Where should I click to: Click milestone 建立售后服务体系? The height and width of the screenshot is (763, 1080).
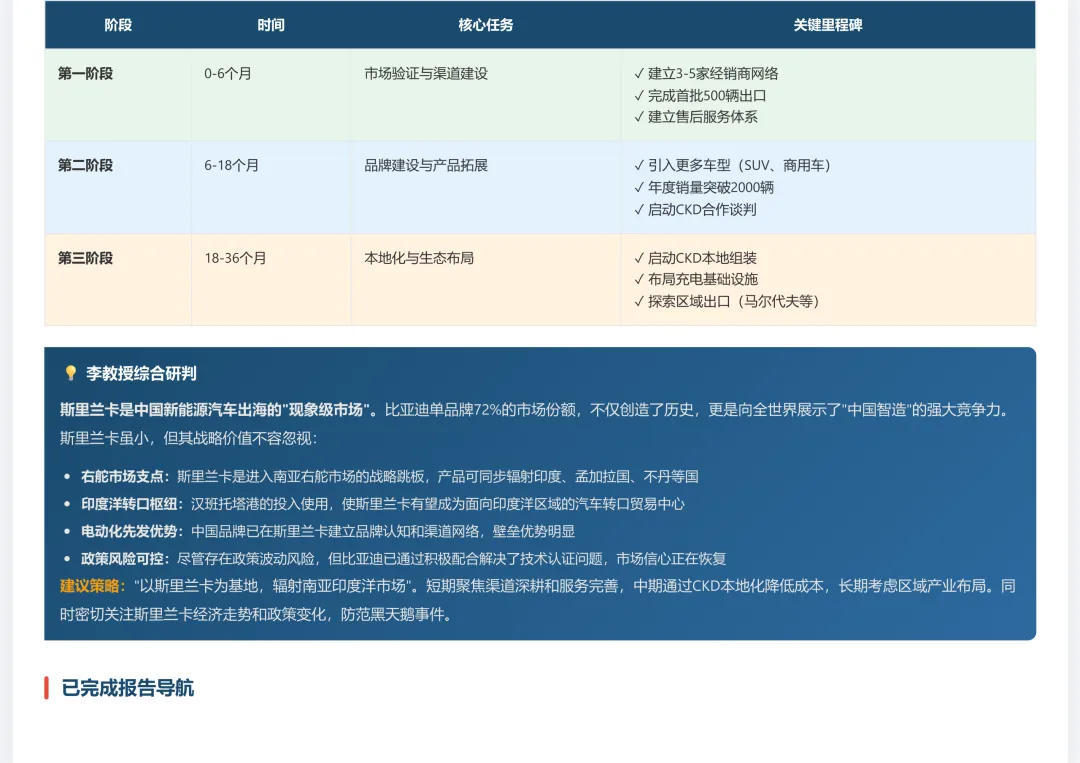pyautogui.click(x=696, y=117)
